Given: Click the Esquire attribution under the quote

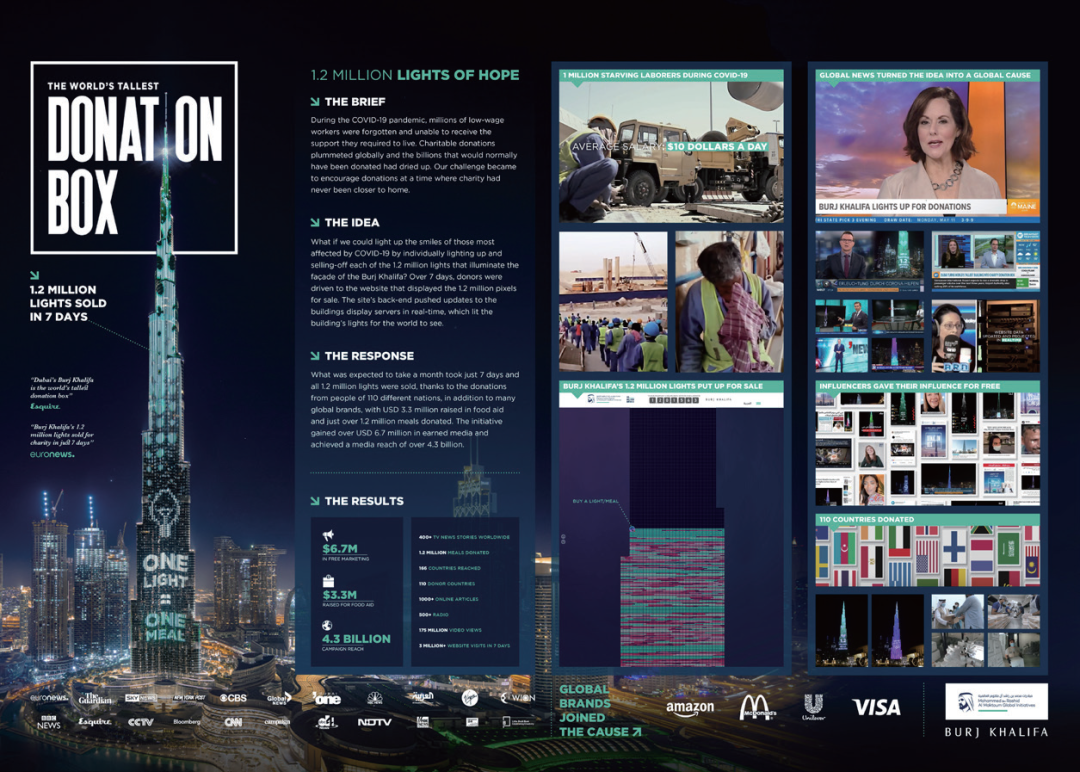Looking at the screenshot, I should (x=45, y=406).
